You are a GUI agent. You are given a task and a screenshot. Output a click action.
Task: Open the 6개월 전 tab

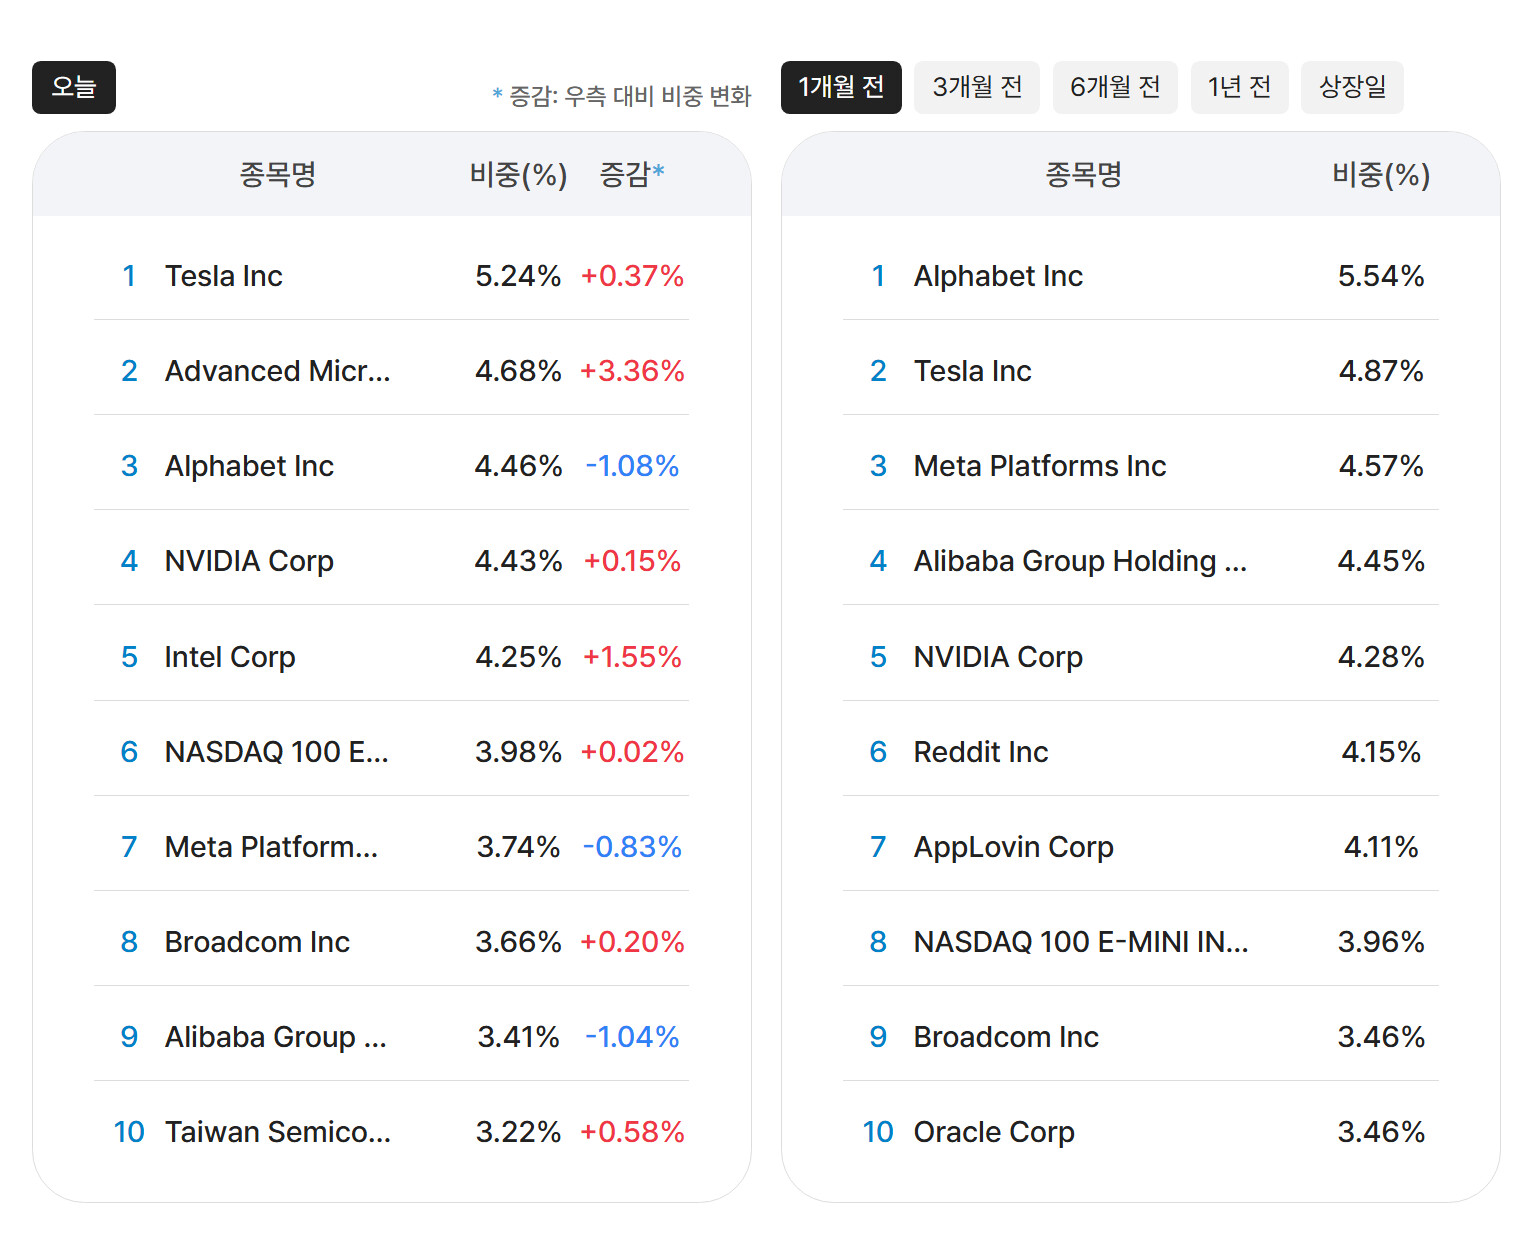tap(1114, 88)
